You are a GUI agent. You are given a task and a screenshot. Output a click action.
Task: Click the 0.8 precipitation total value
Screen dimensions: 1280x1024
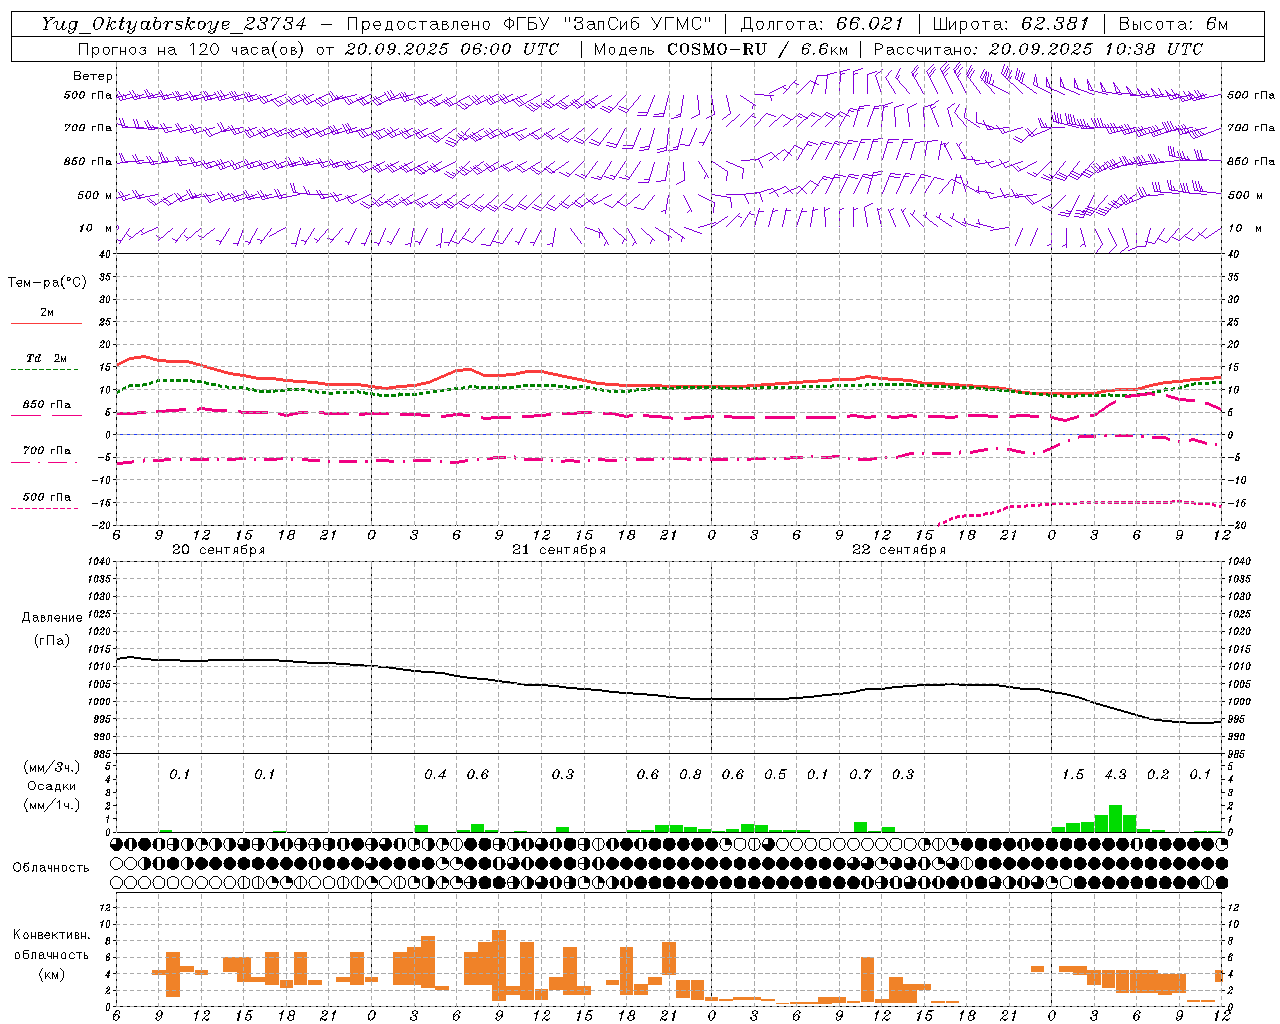coord(690,775)
